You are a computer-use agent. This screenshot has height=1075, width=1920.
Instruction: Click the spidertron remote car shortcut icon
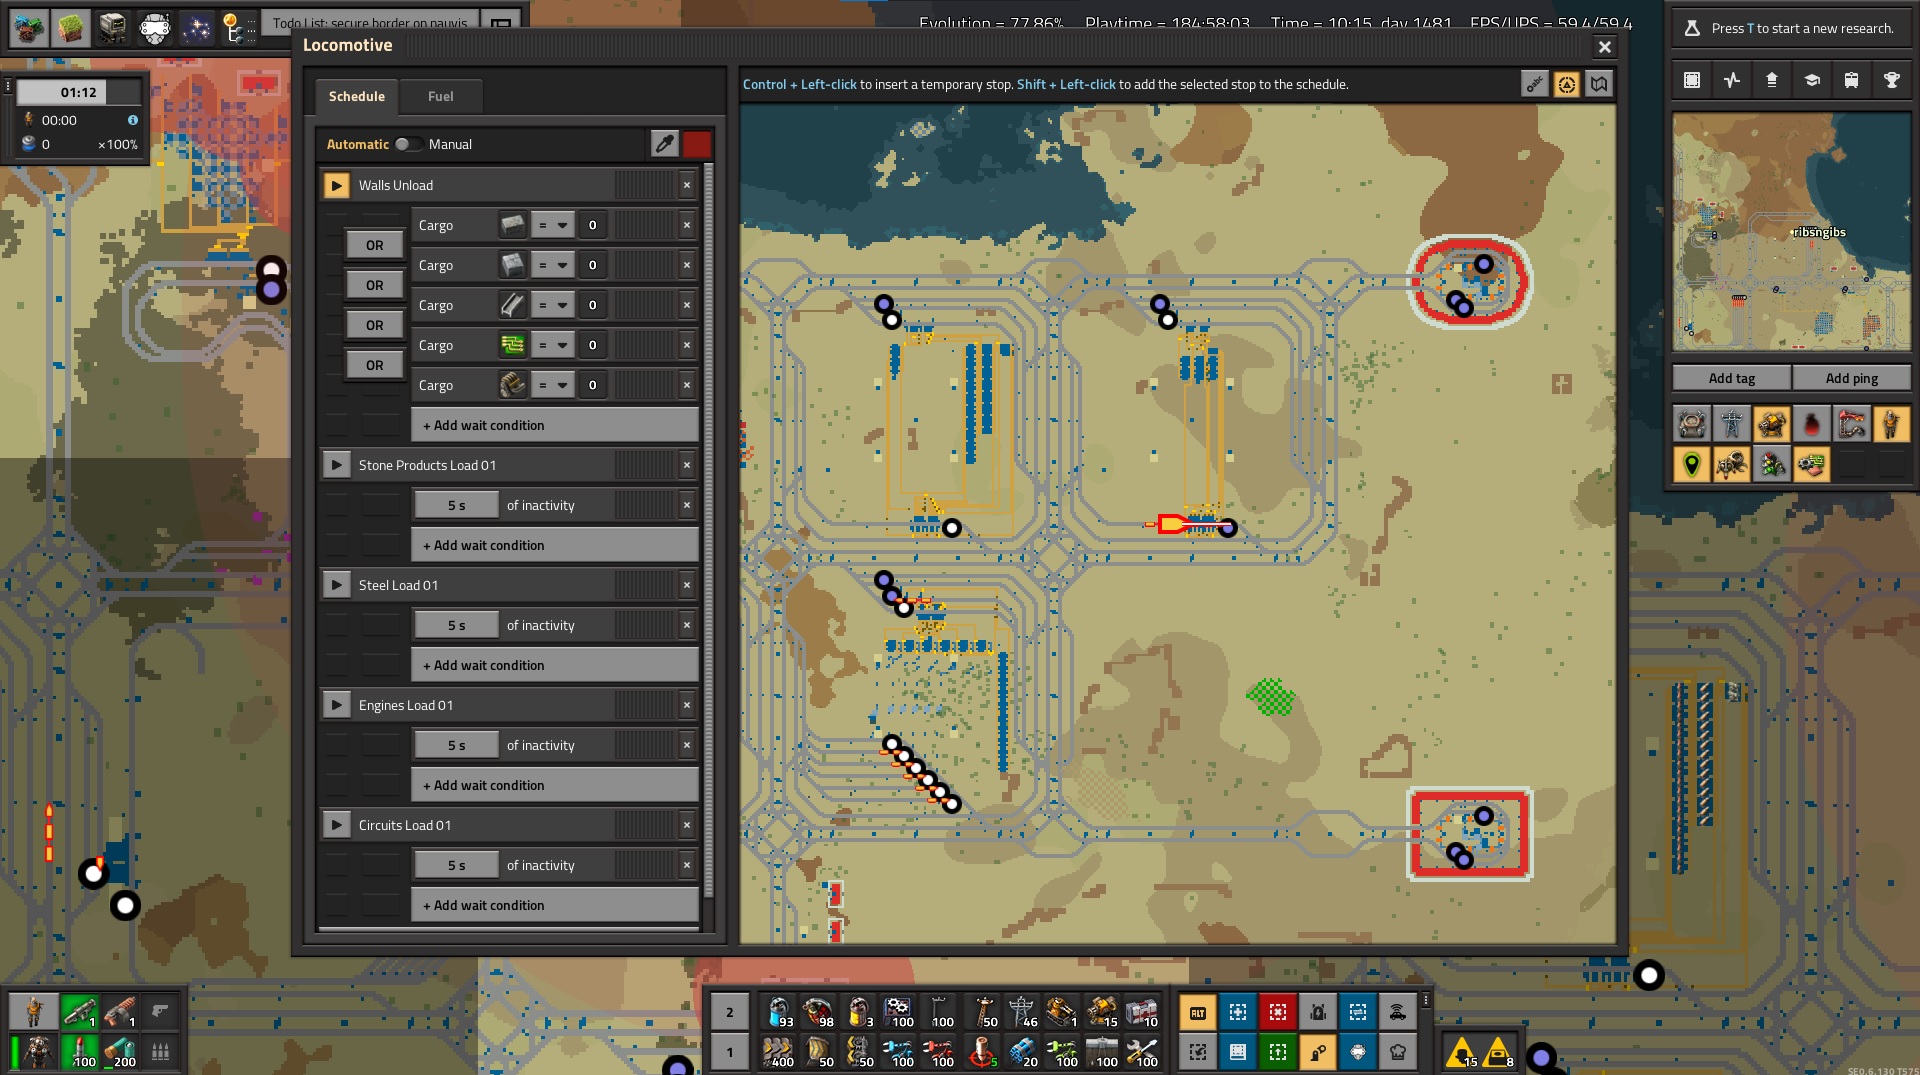tap(1397, 1012)
